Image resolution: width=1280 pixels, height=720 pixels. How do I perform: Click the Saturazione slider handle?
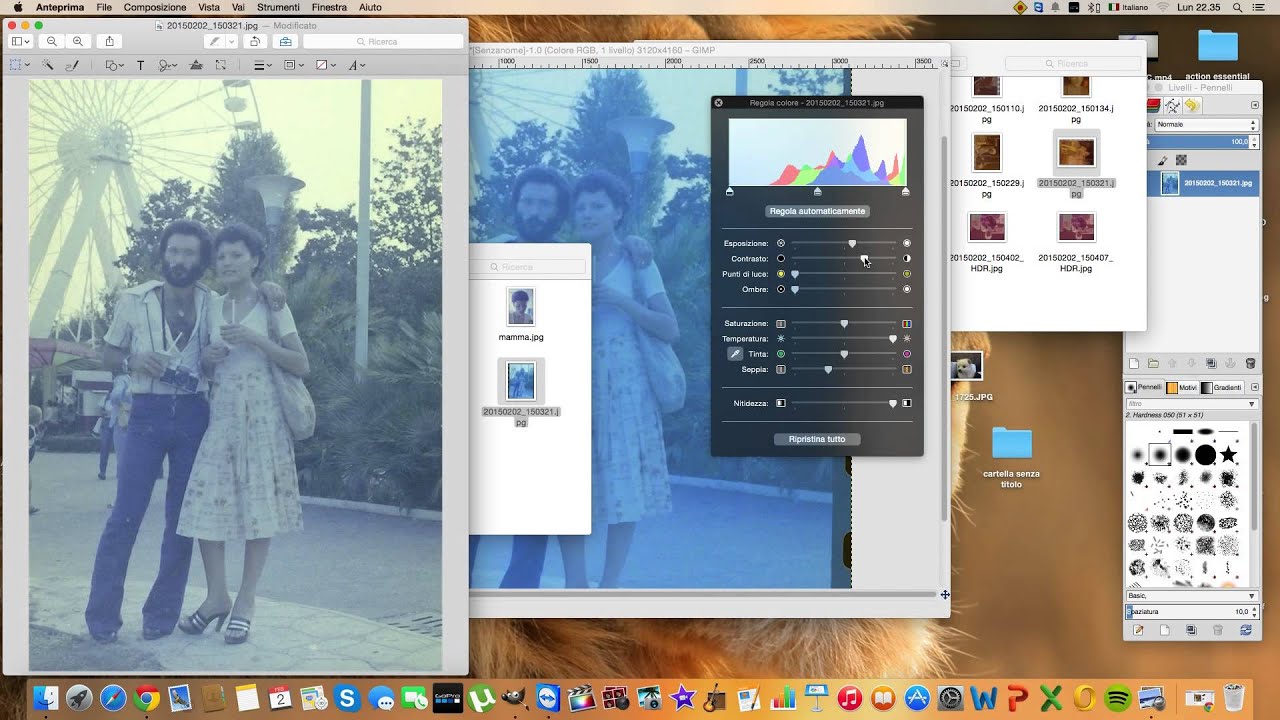point(844,324)
